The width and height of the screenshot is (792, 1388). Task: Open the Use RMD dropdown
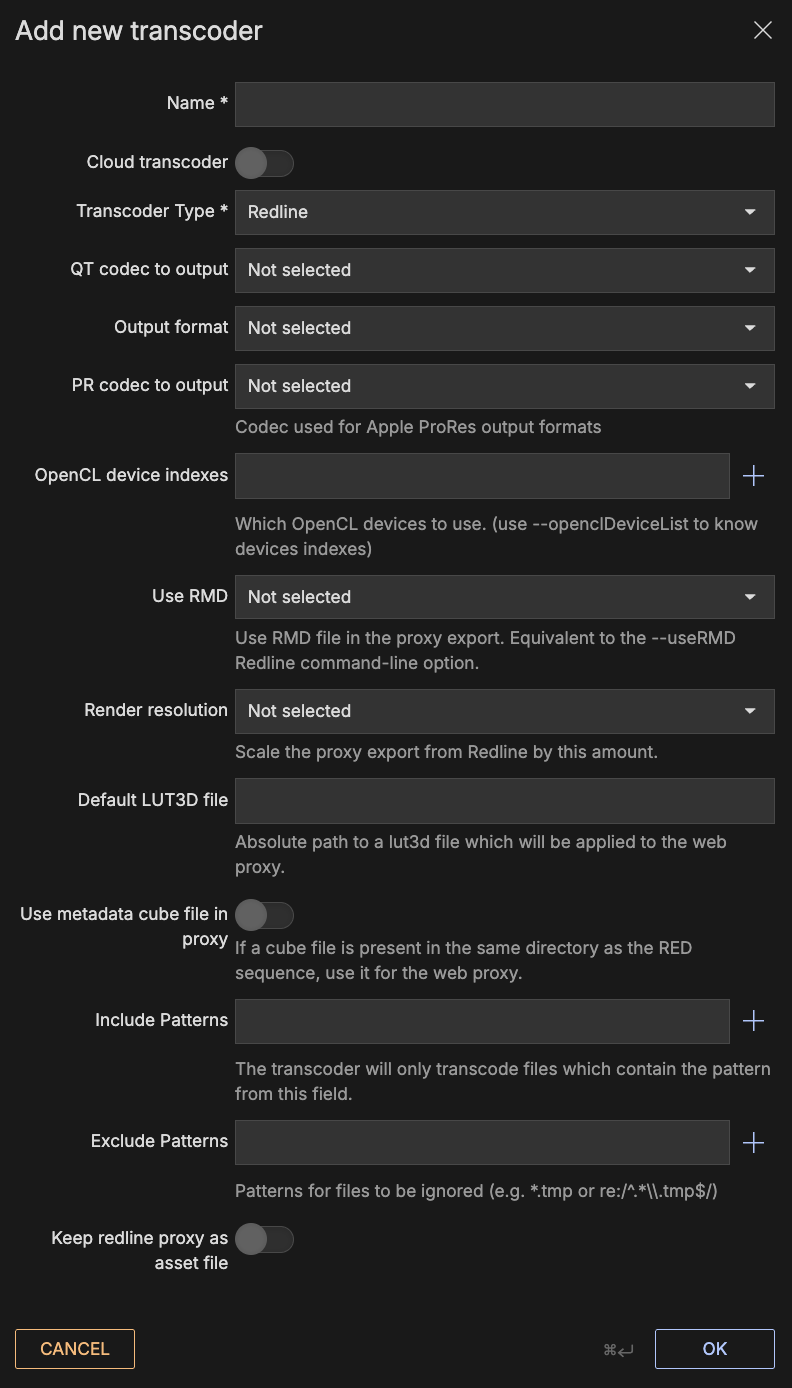504,597
